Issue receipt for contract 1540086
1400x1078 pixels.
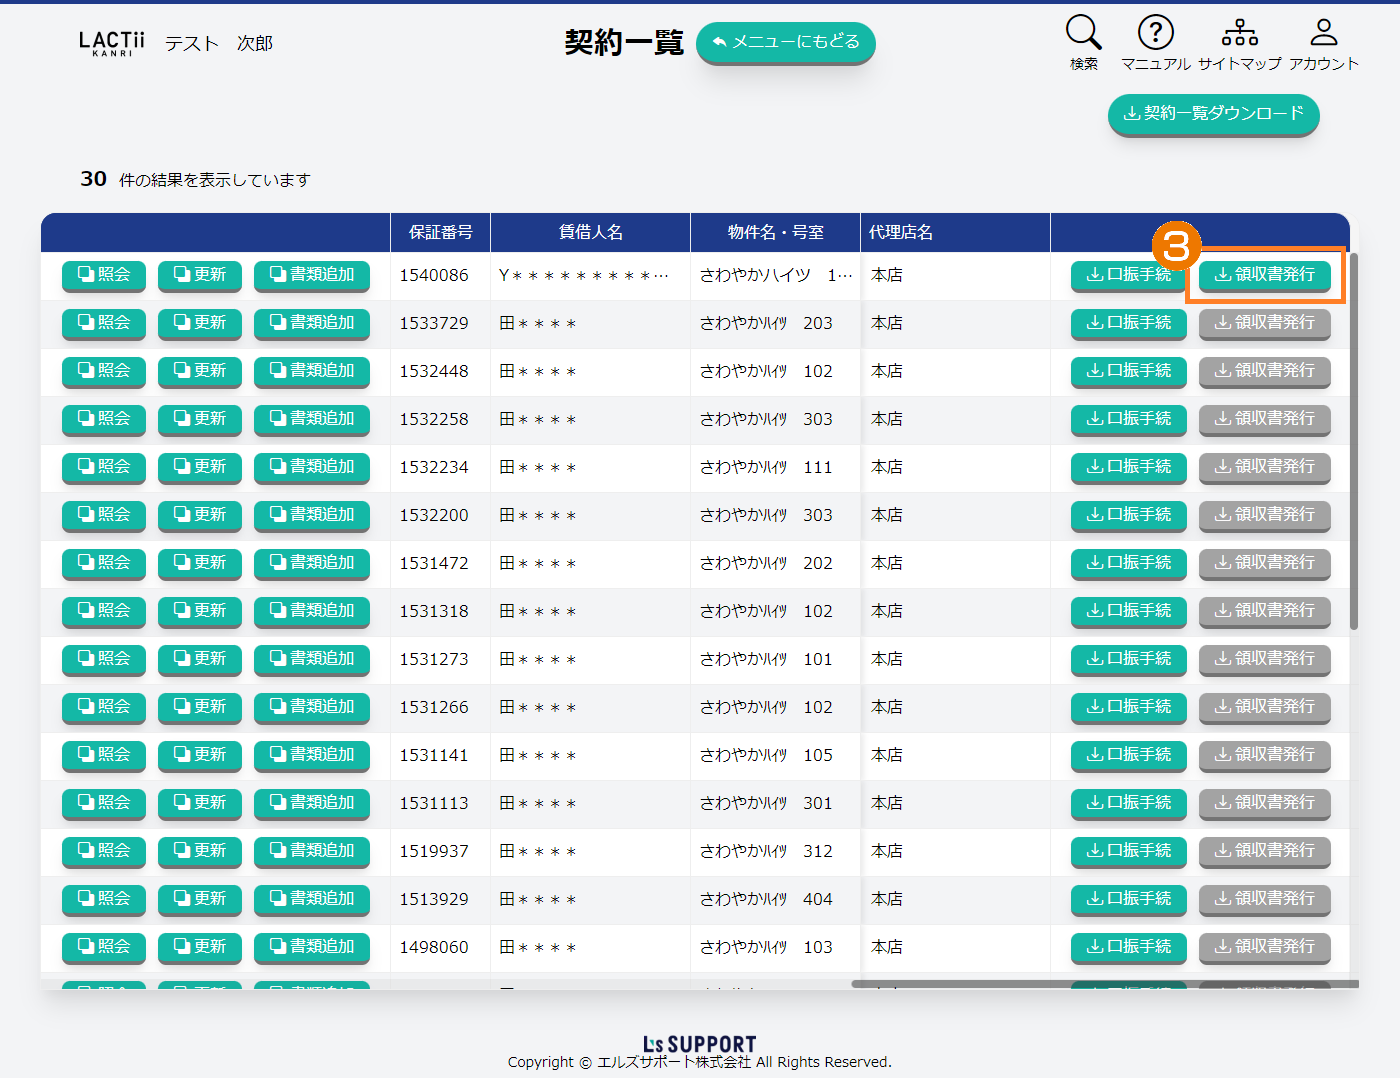pos(1264,275)
